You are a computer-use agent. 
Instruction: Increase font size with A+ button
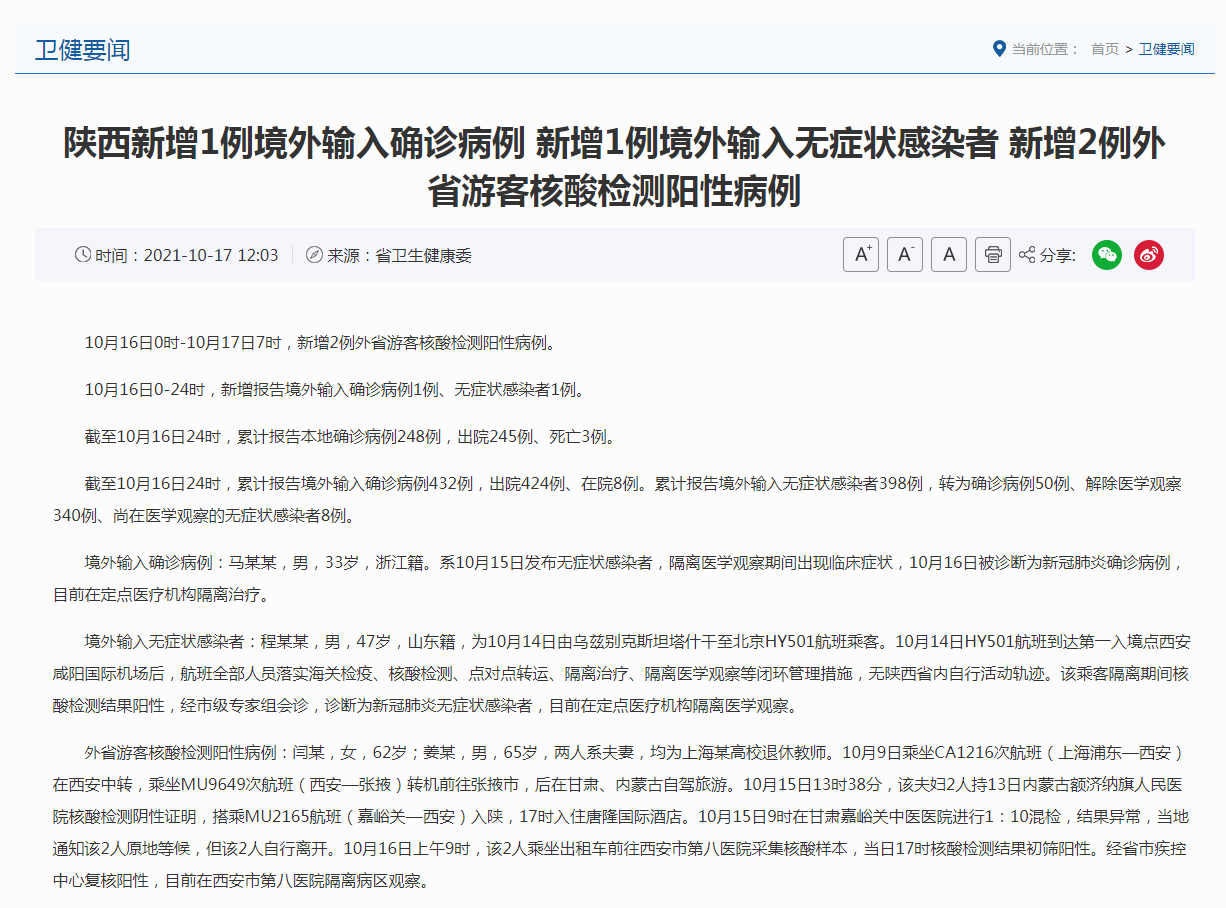coord(860,255)
